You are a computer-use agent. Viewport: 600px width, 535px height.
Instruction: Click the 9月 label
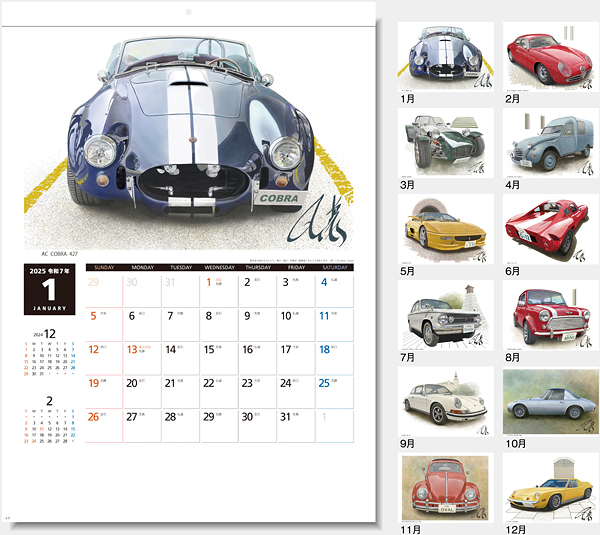point(408,444)
